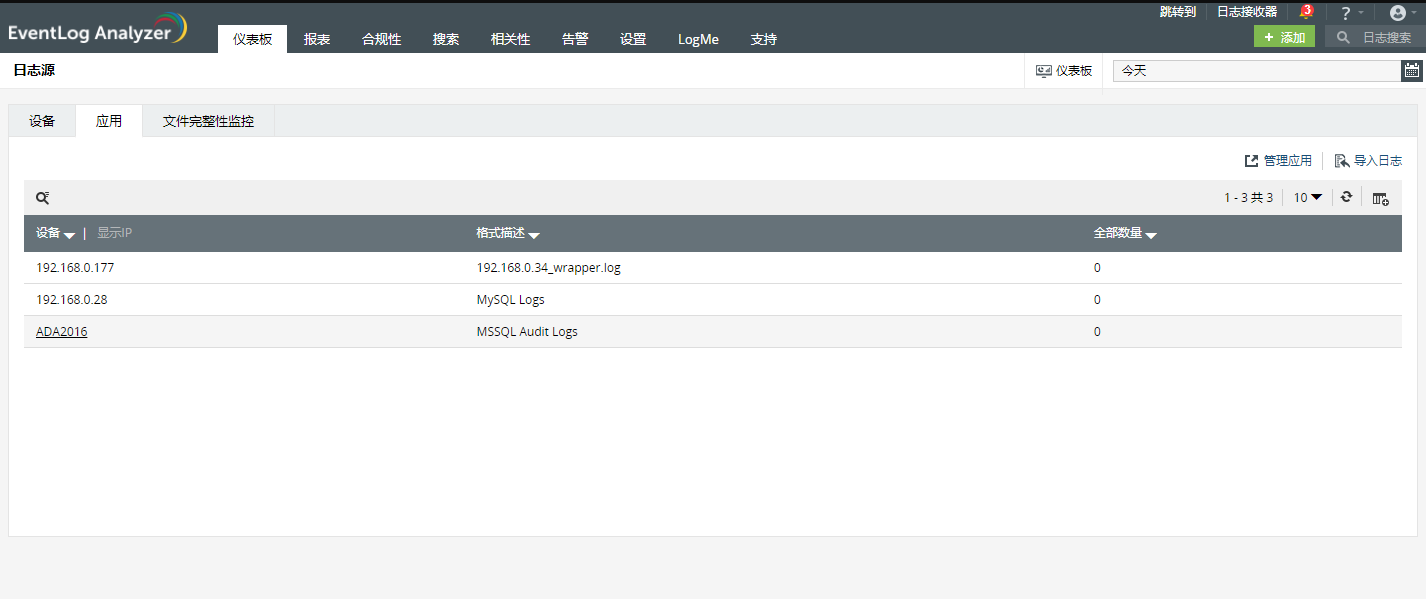Open the 仪表板 view button beside date
Viewport: 1426px width, 599px height.
pyautogui.click(x=1063, y=71)
